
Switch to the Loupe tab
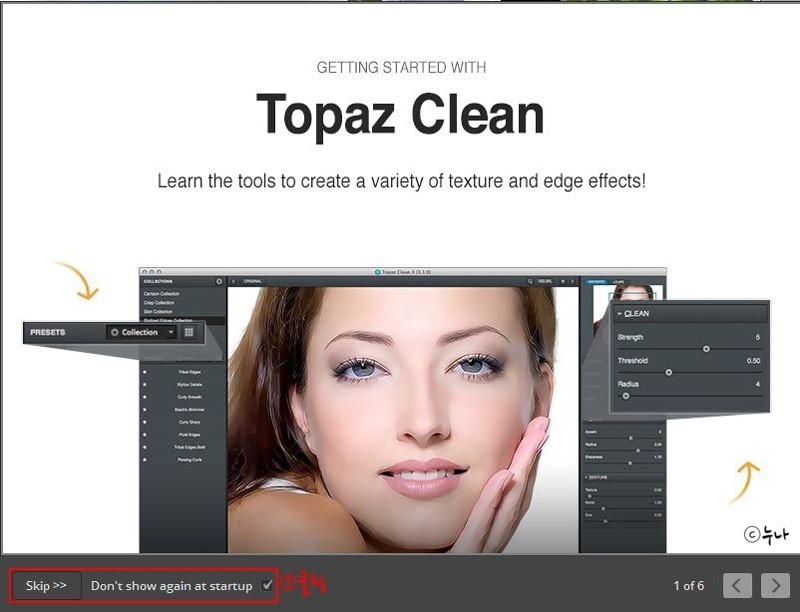[x=618, y=282]
